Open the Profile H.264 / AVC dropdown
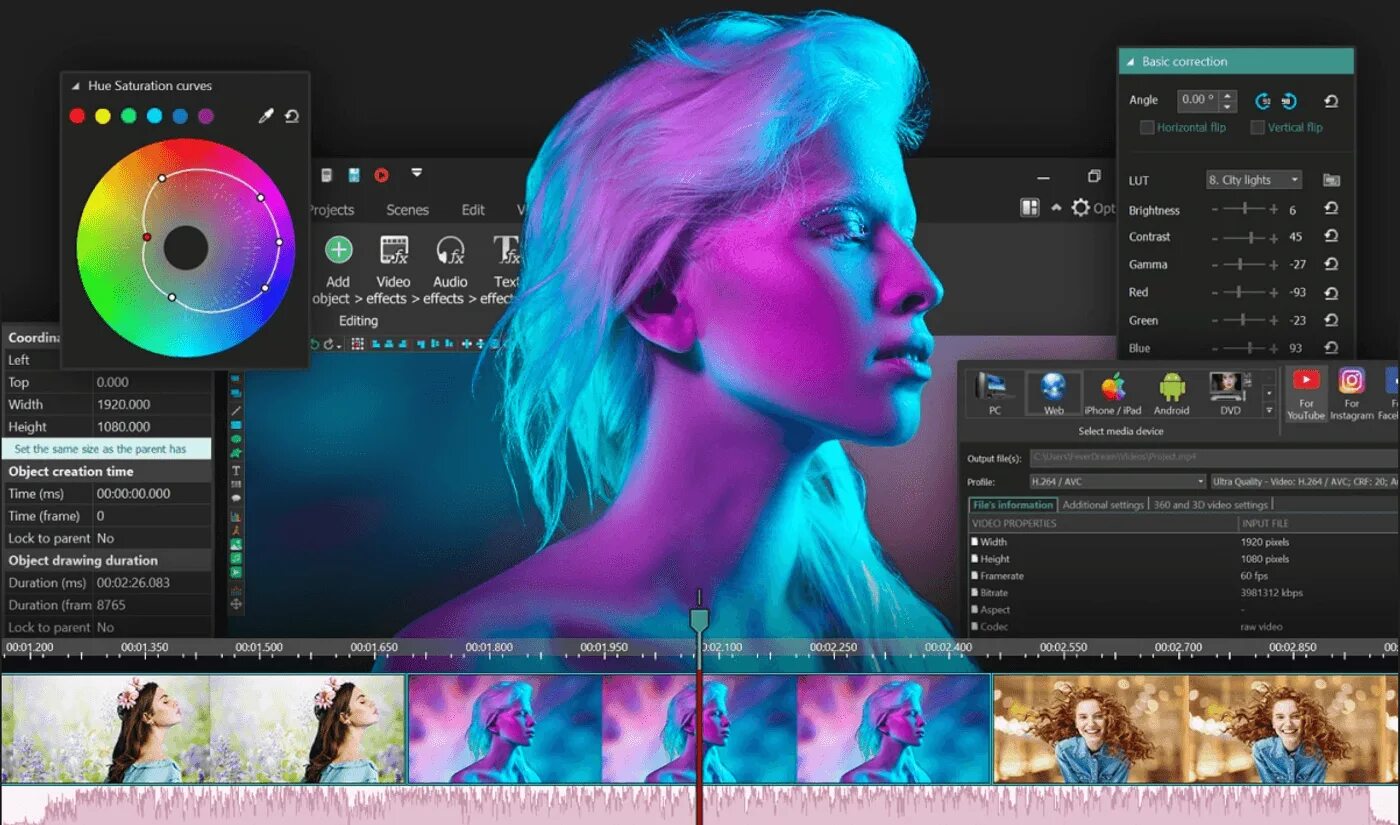The width and height of the screenshot is (1400, 825). 1117,482
